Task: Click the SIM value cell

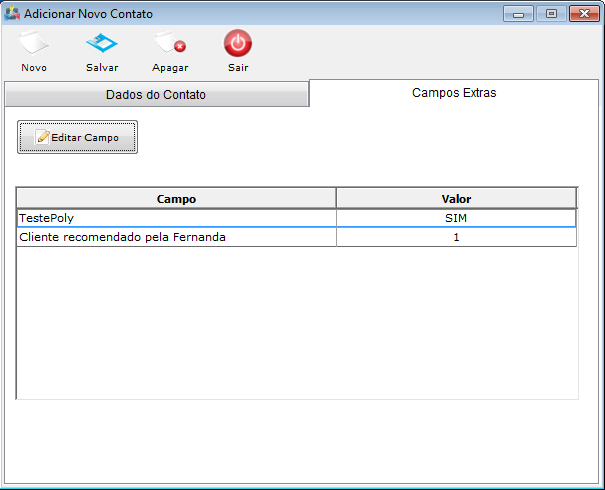Action: [x=456, y=218]
